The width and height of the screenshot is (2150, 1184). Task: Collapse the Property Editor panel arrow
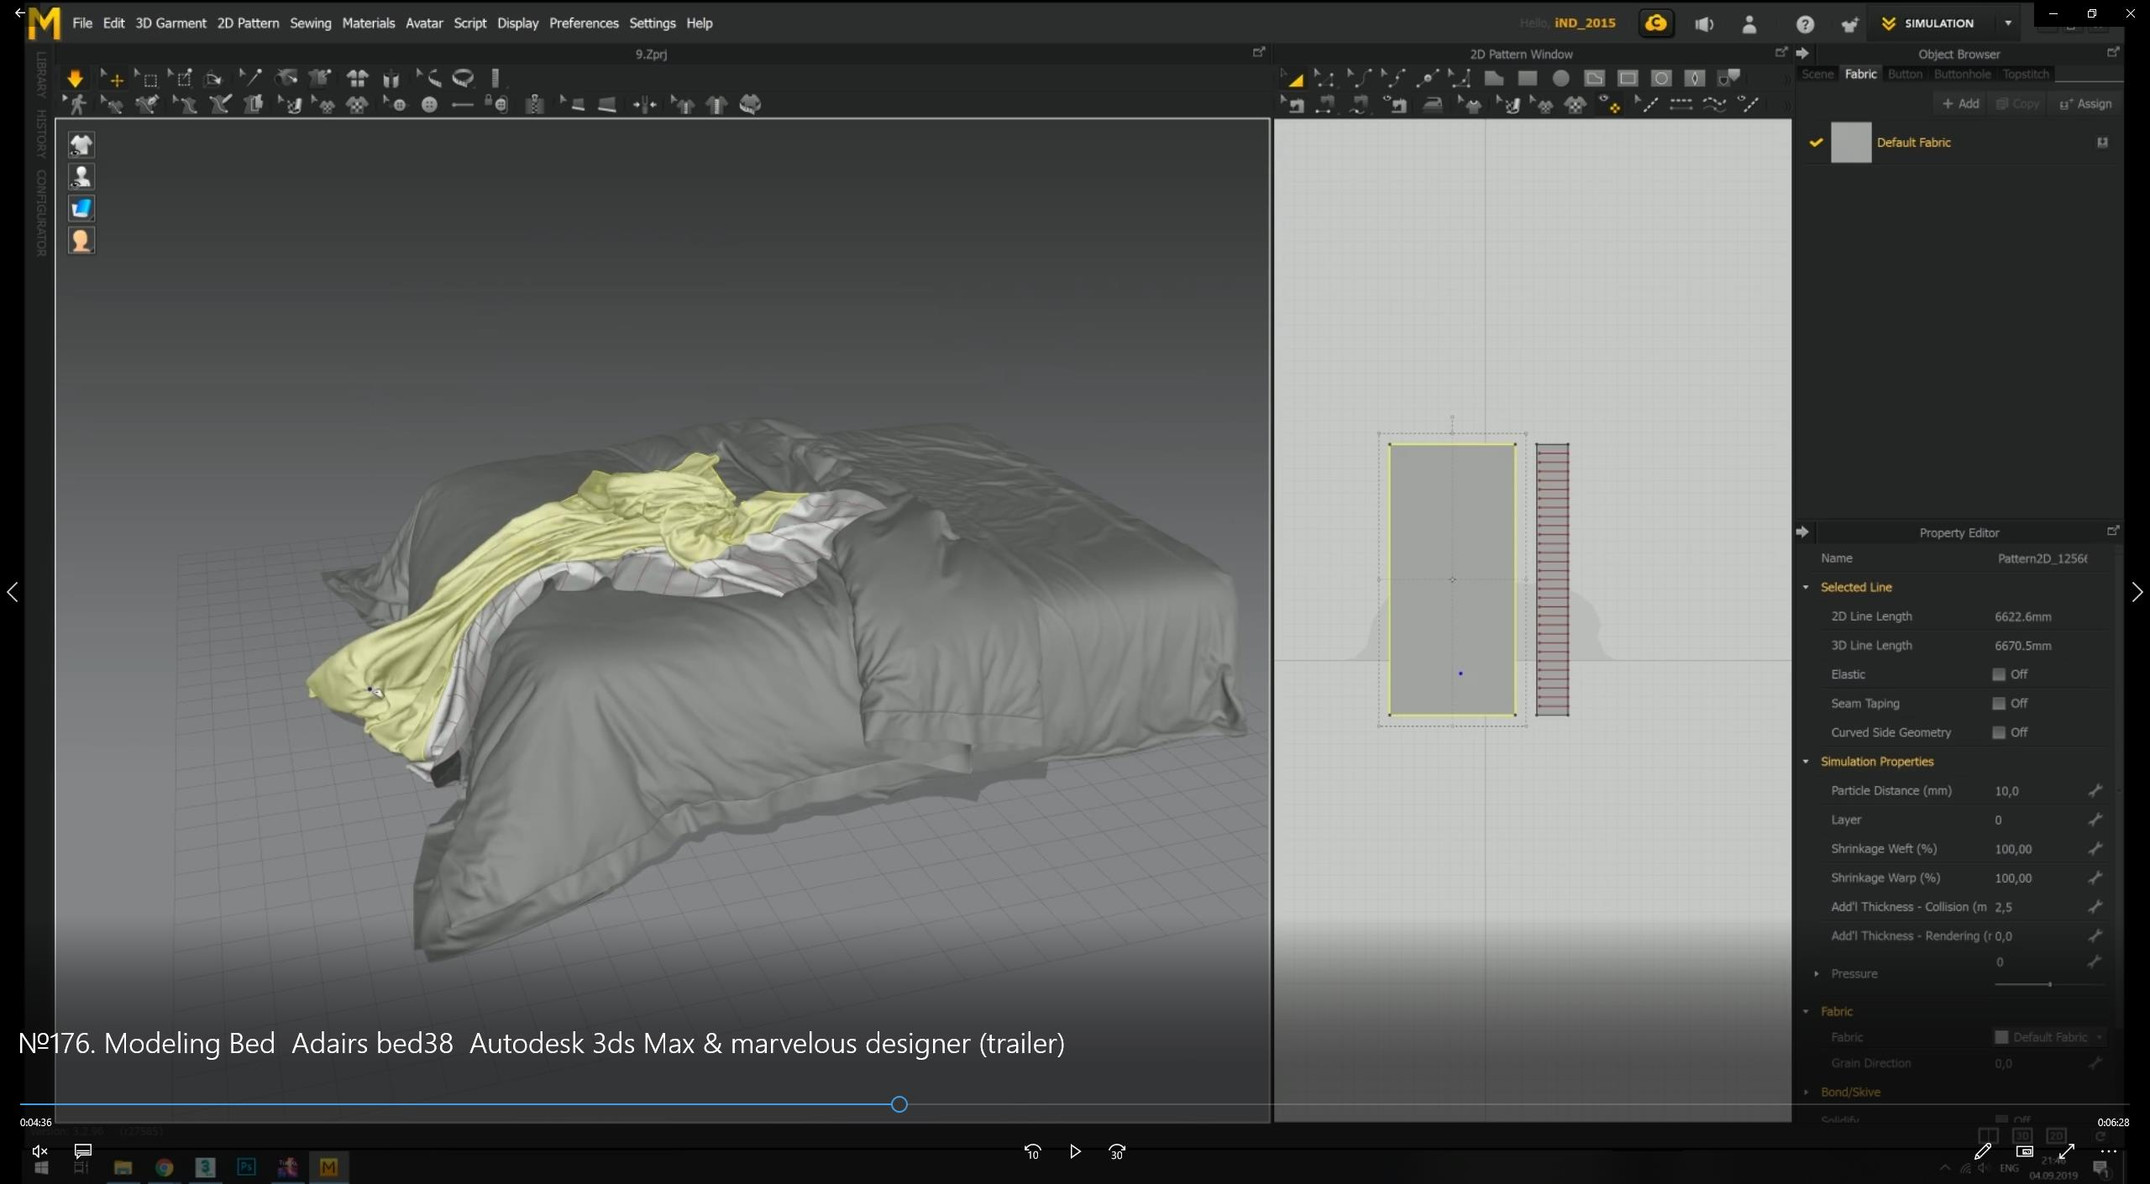(1802, 533)
